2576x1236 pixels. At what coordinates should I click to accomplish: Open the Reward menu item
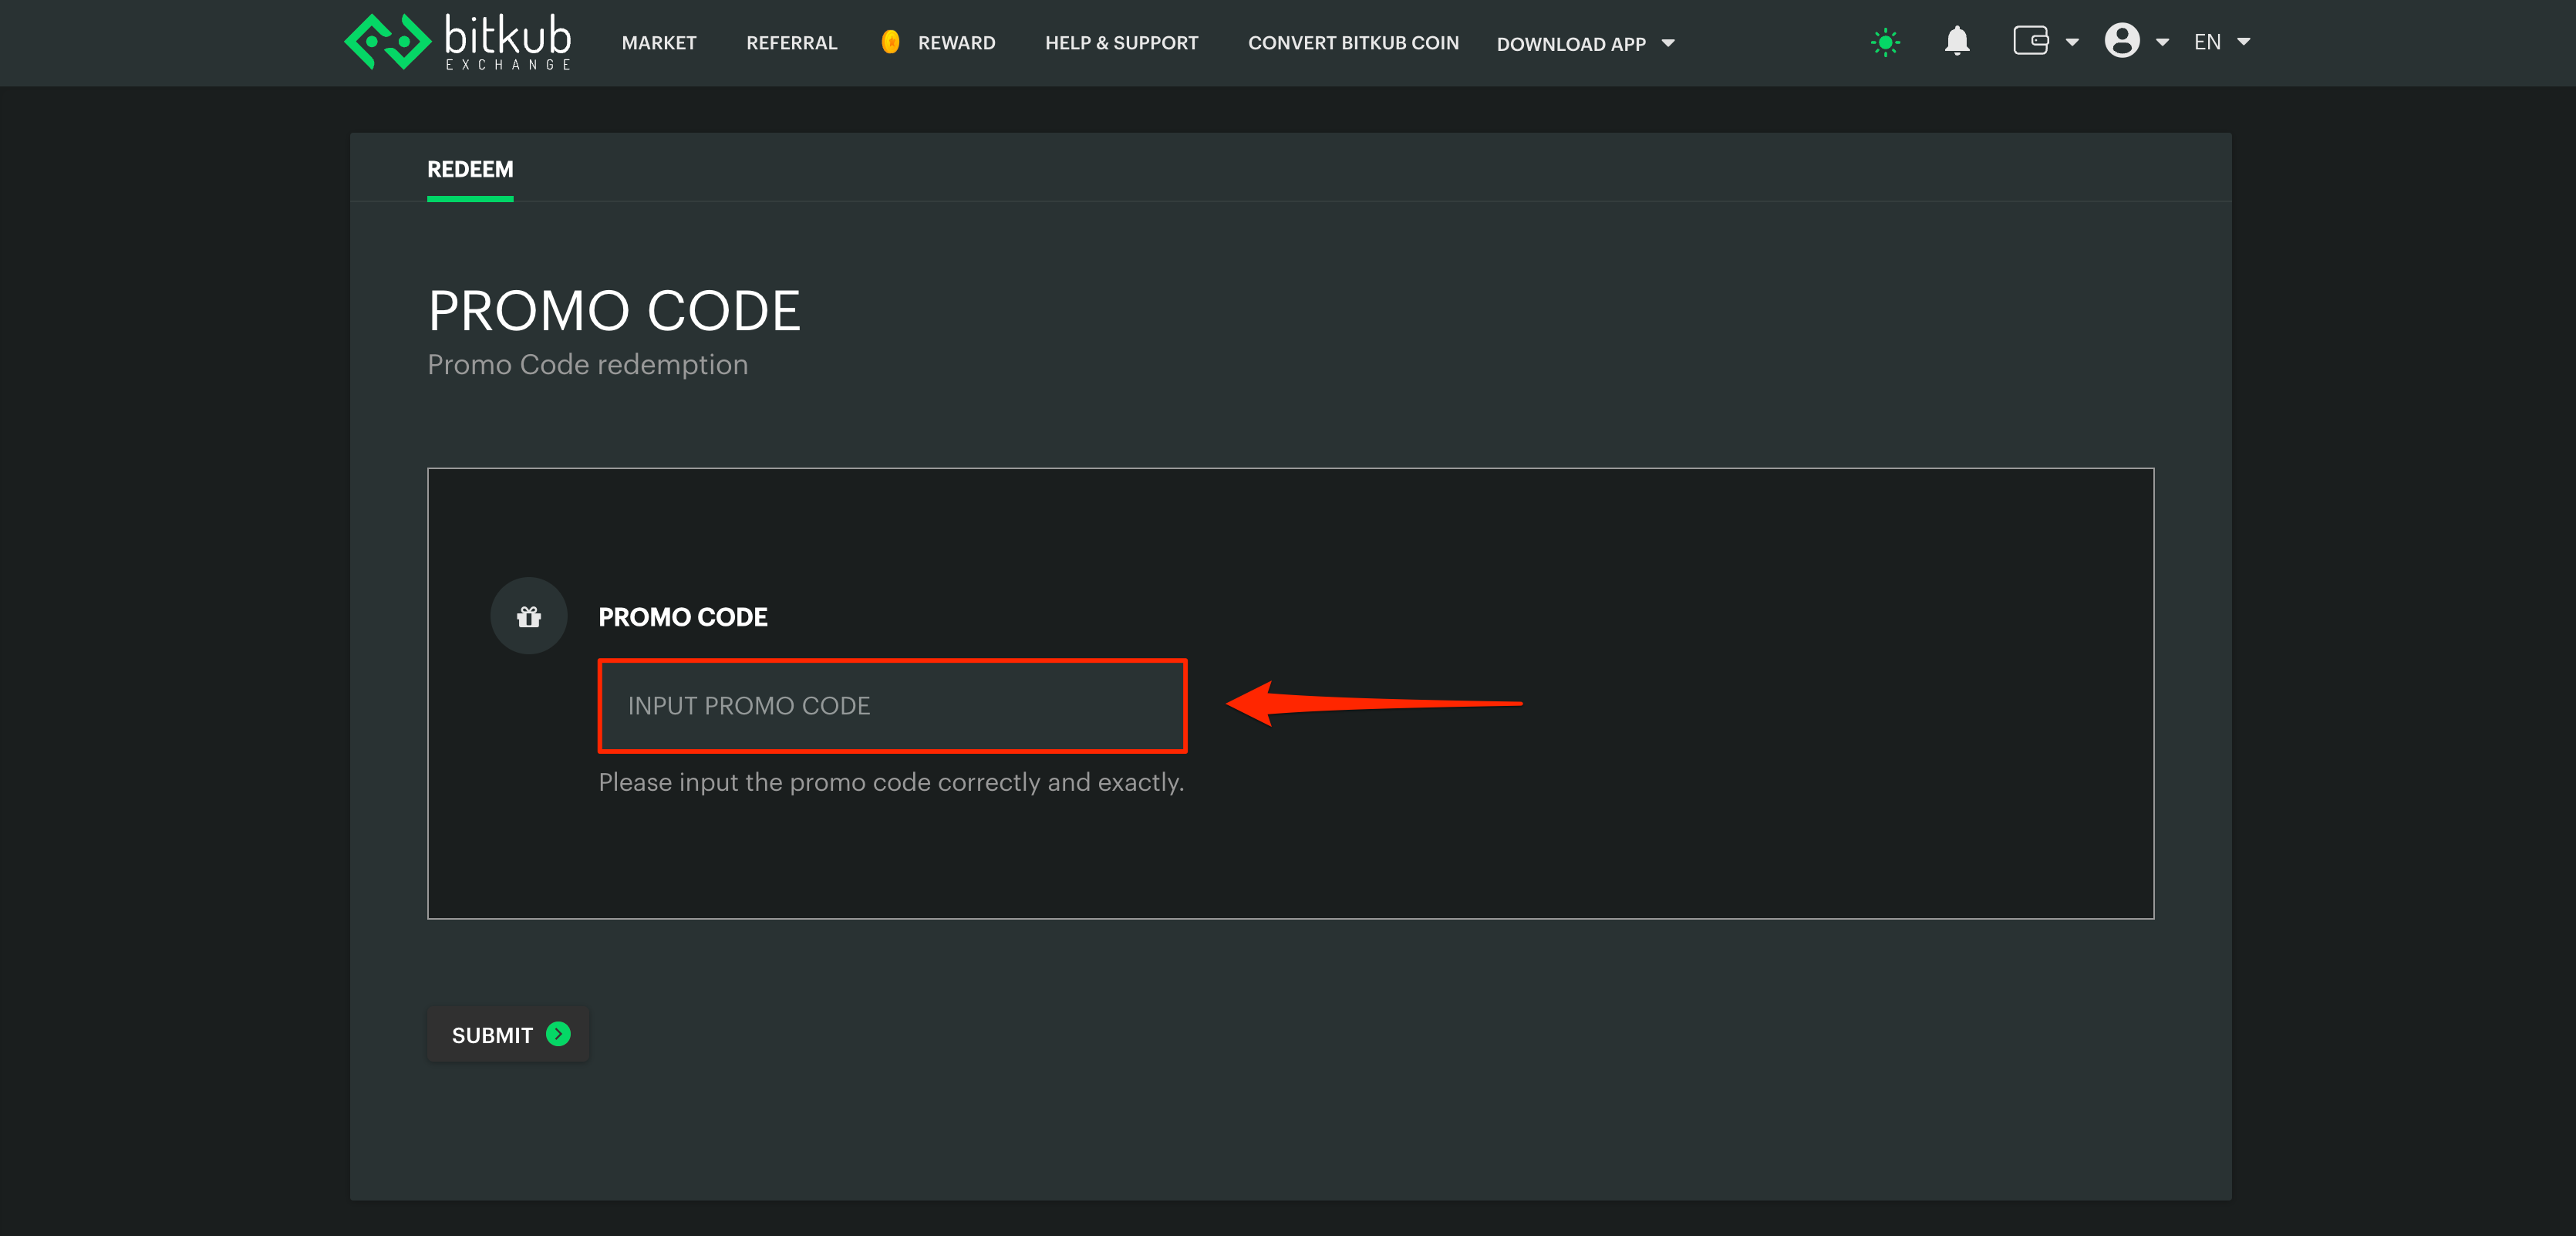956,43
